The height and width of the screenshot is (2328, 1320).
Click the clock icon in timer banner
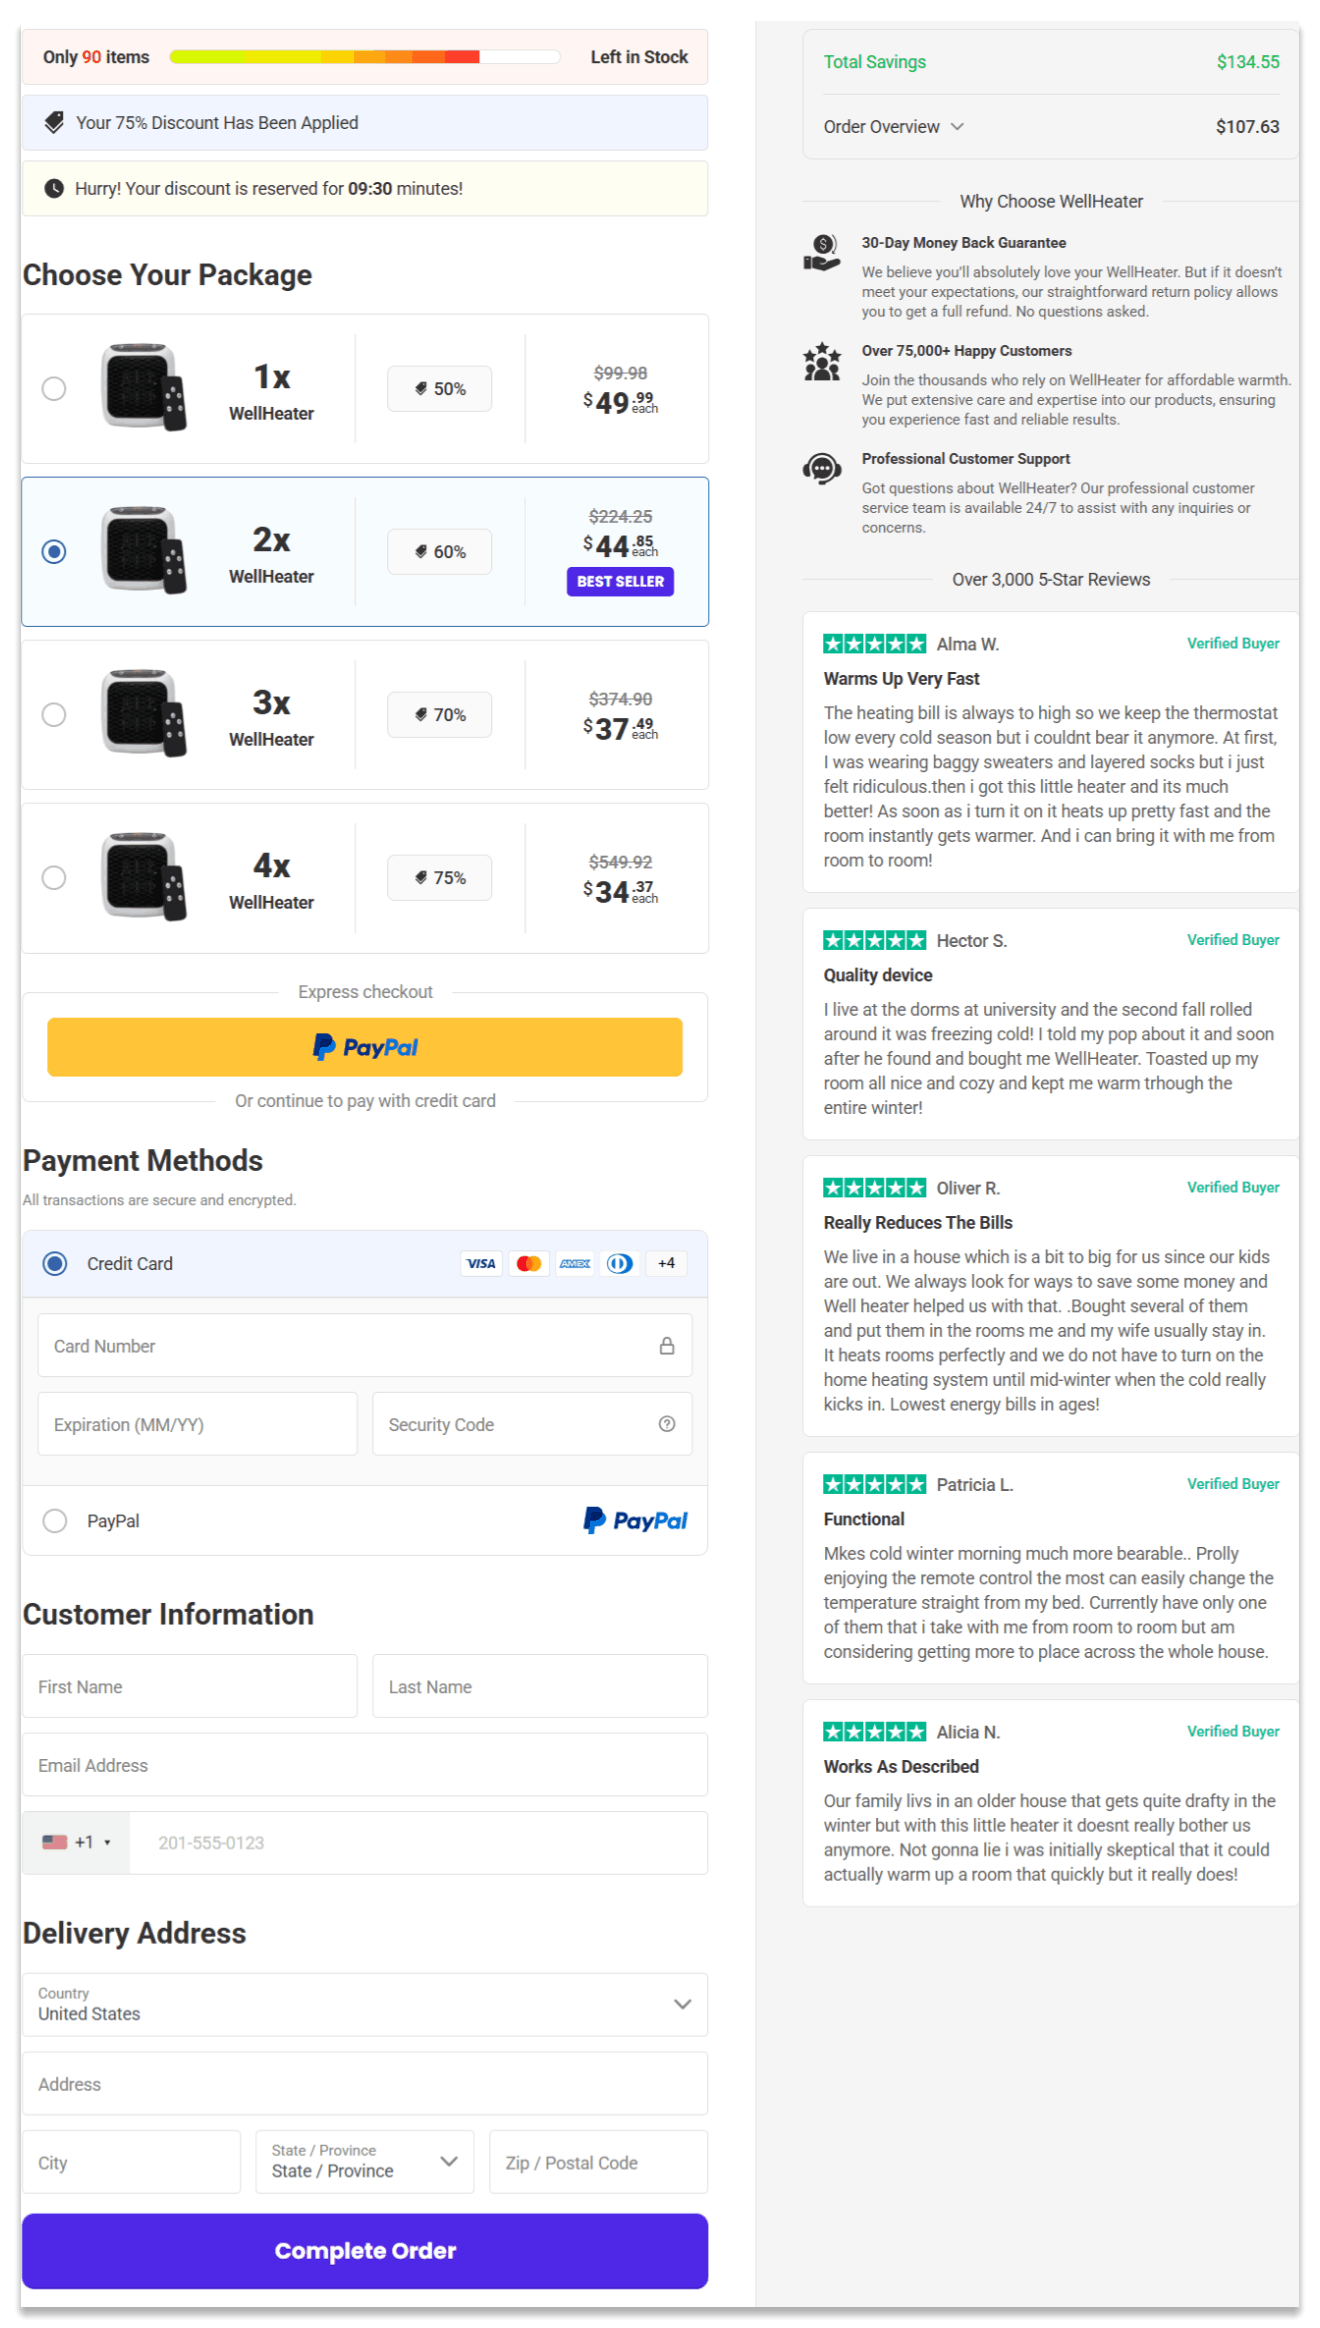point(54,188)
